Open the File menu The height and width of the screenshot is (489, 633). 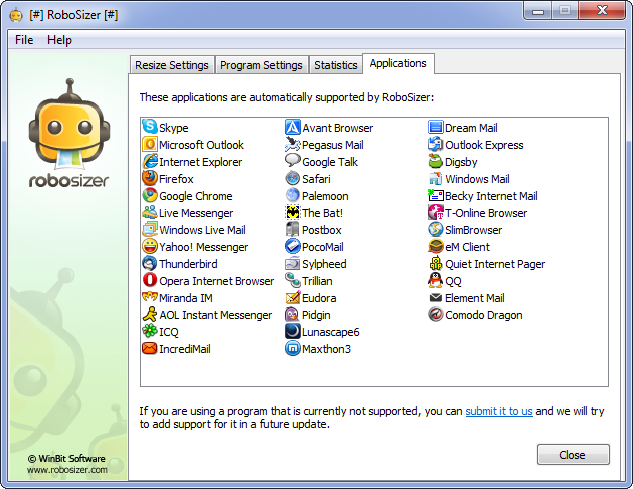coord(24,40)
